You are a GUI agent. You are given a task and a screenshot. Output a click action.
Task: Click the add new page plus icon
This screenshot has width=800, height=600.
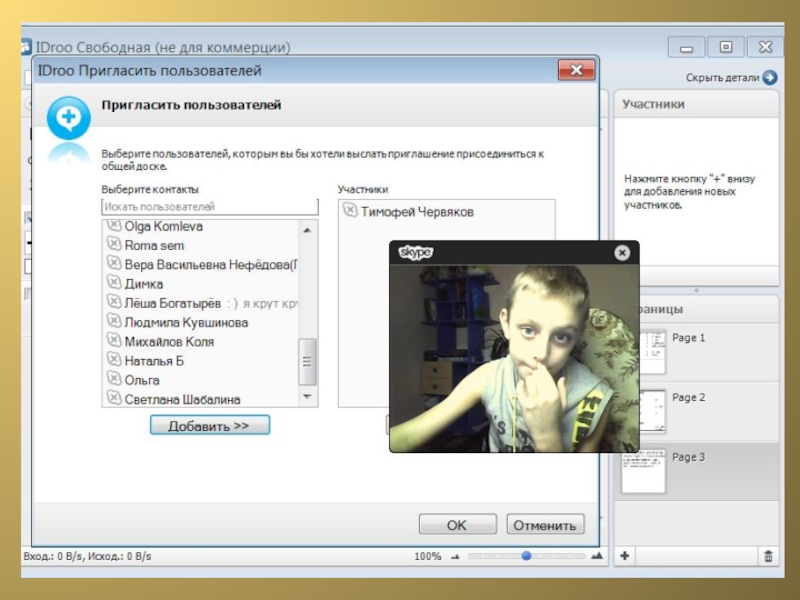pos(624,556)
